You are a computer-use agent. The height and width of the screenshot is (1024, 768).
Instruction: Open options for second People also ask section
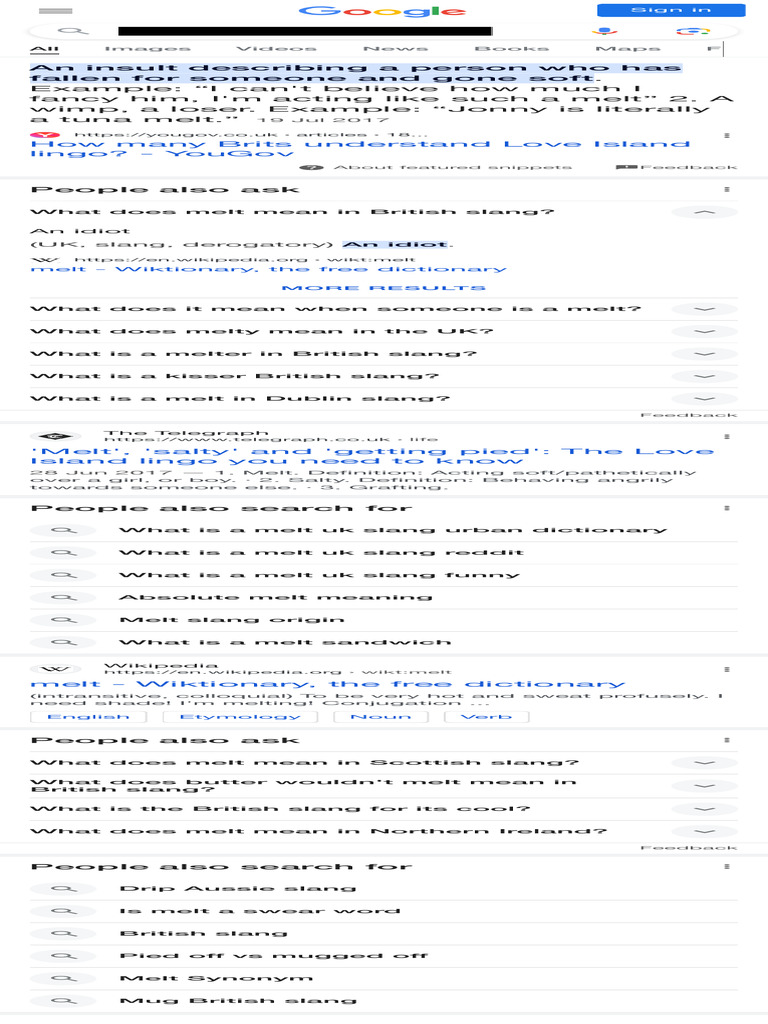pos(727,741)
